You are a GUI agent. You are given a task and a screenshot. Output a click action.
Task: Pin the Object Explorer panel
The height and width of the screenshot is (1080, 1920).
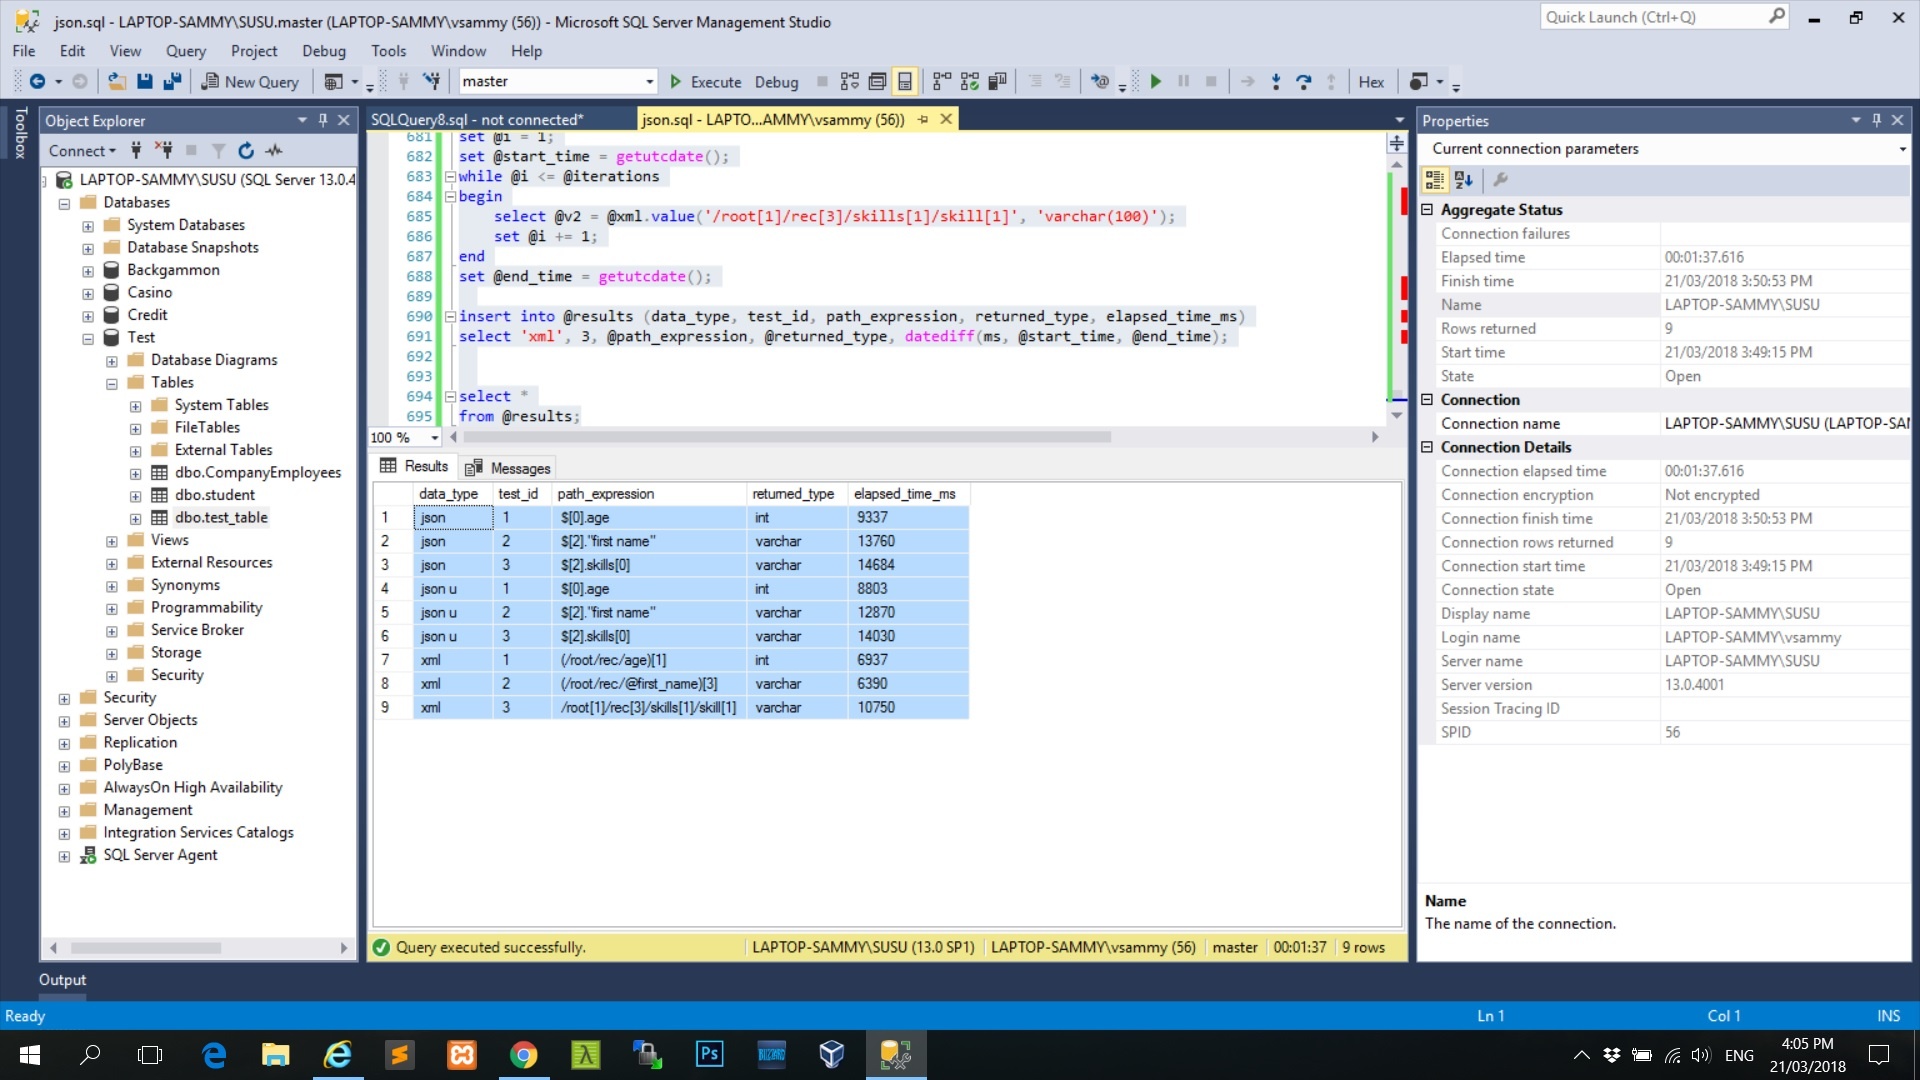tap(323, 120)
